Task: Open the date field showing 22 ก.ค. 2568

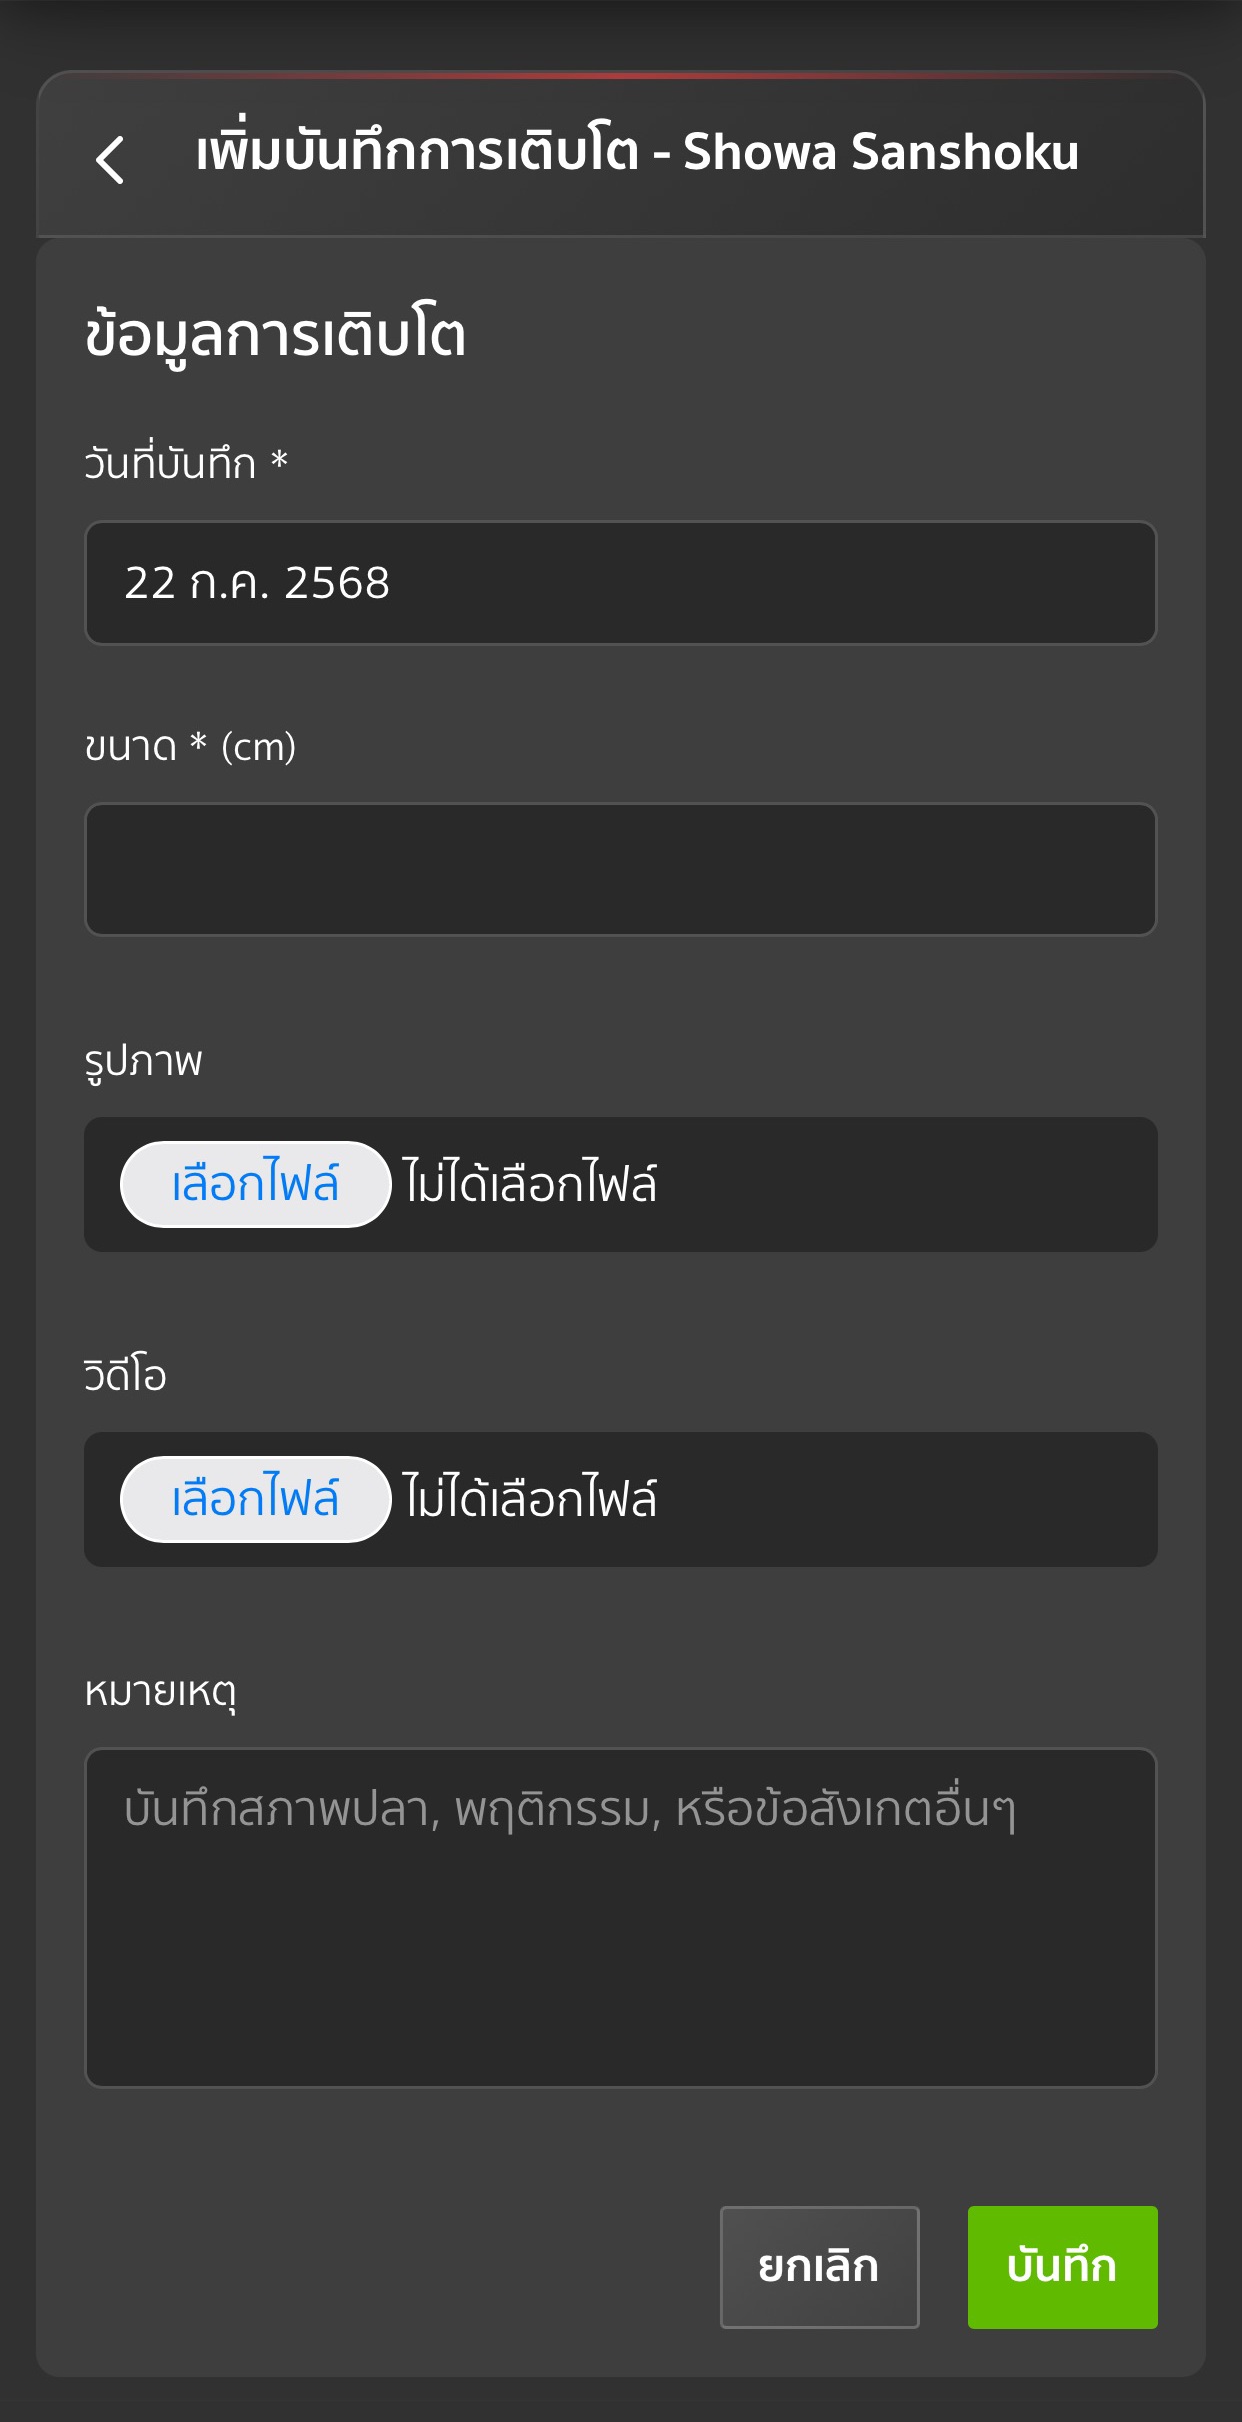Action: click(620, 583)
